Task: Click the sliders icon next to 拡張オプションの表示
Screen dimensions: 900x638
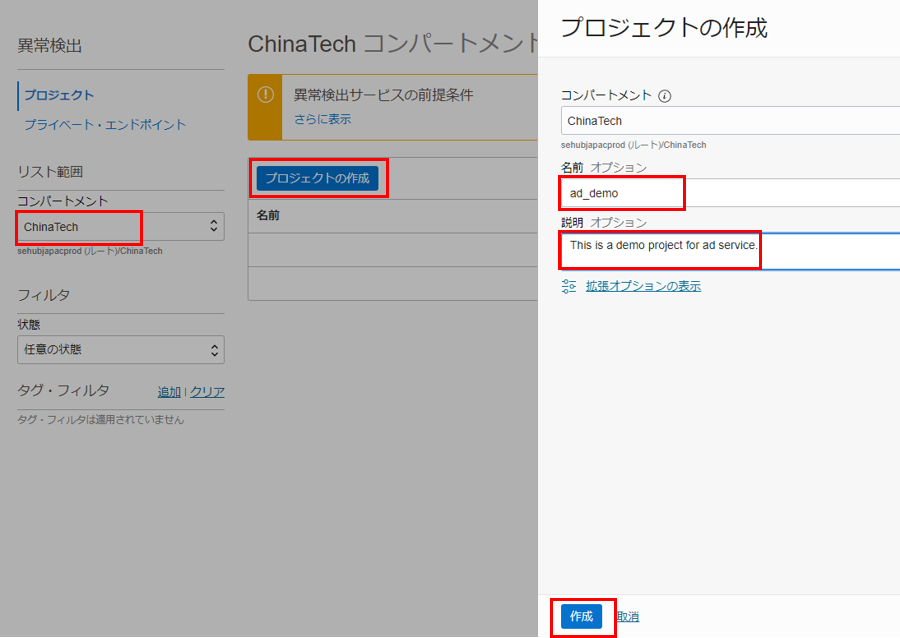Action: click(569, 286)
